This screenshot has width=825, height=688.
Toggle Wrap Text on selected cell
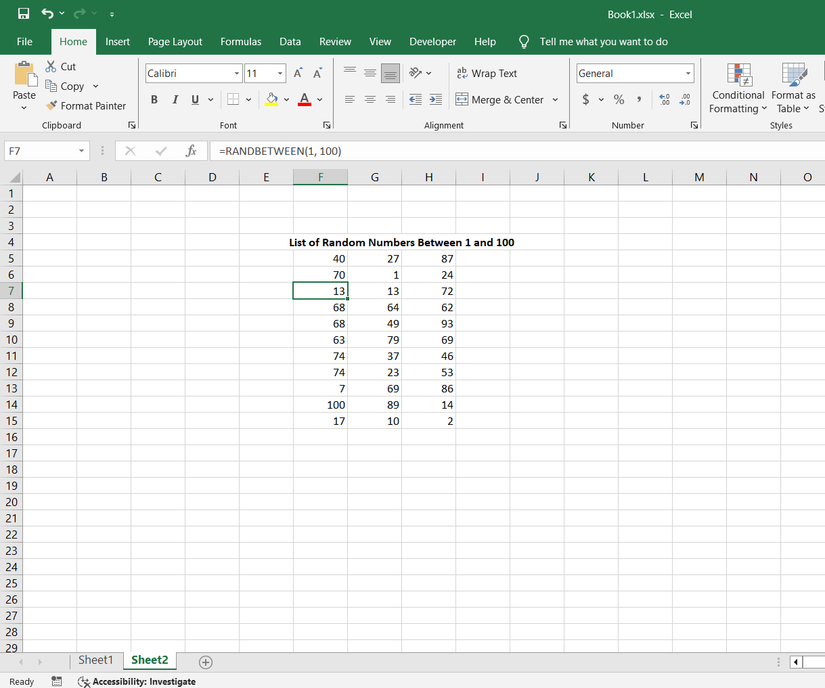pos(486,73)
